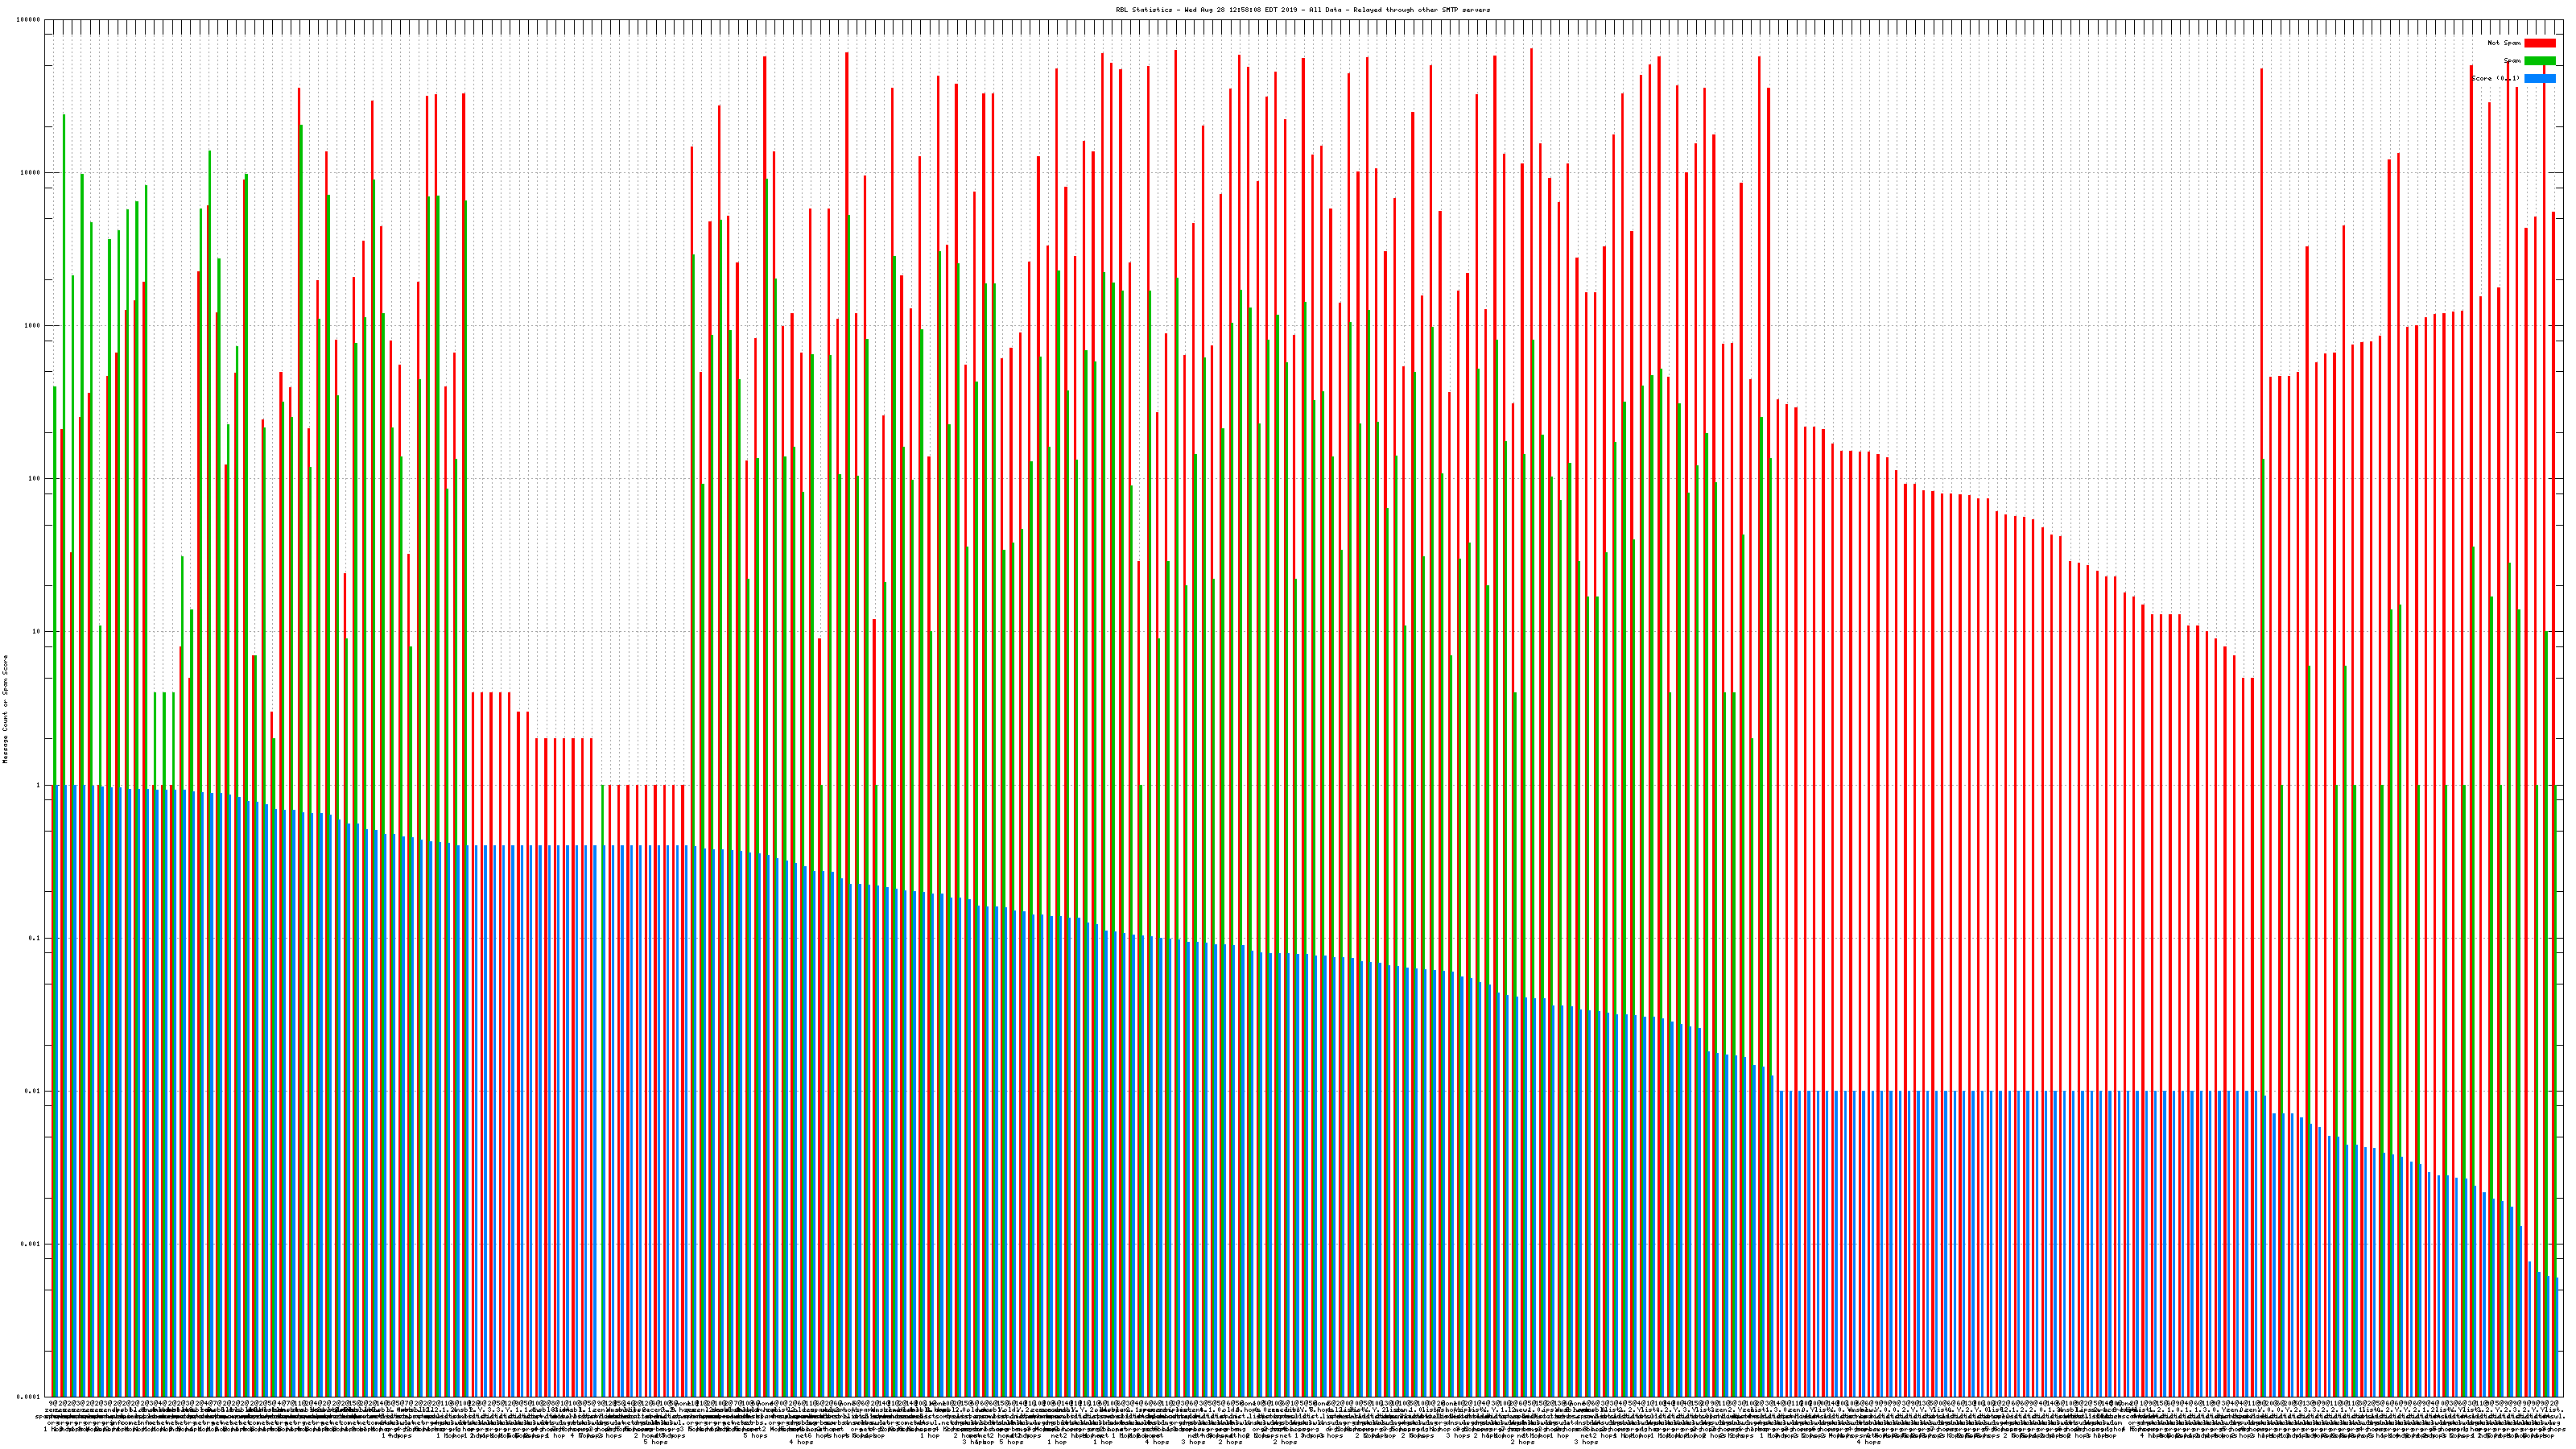Click the RBL Statistics chart title
This screenshot has width=2576, height=1449.
(1302, 10)
